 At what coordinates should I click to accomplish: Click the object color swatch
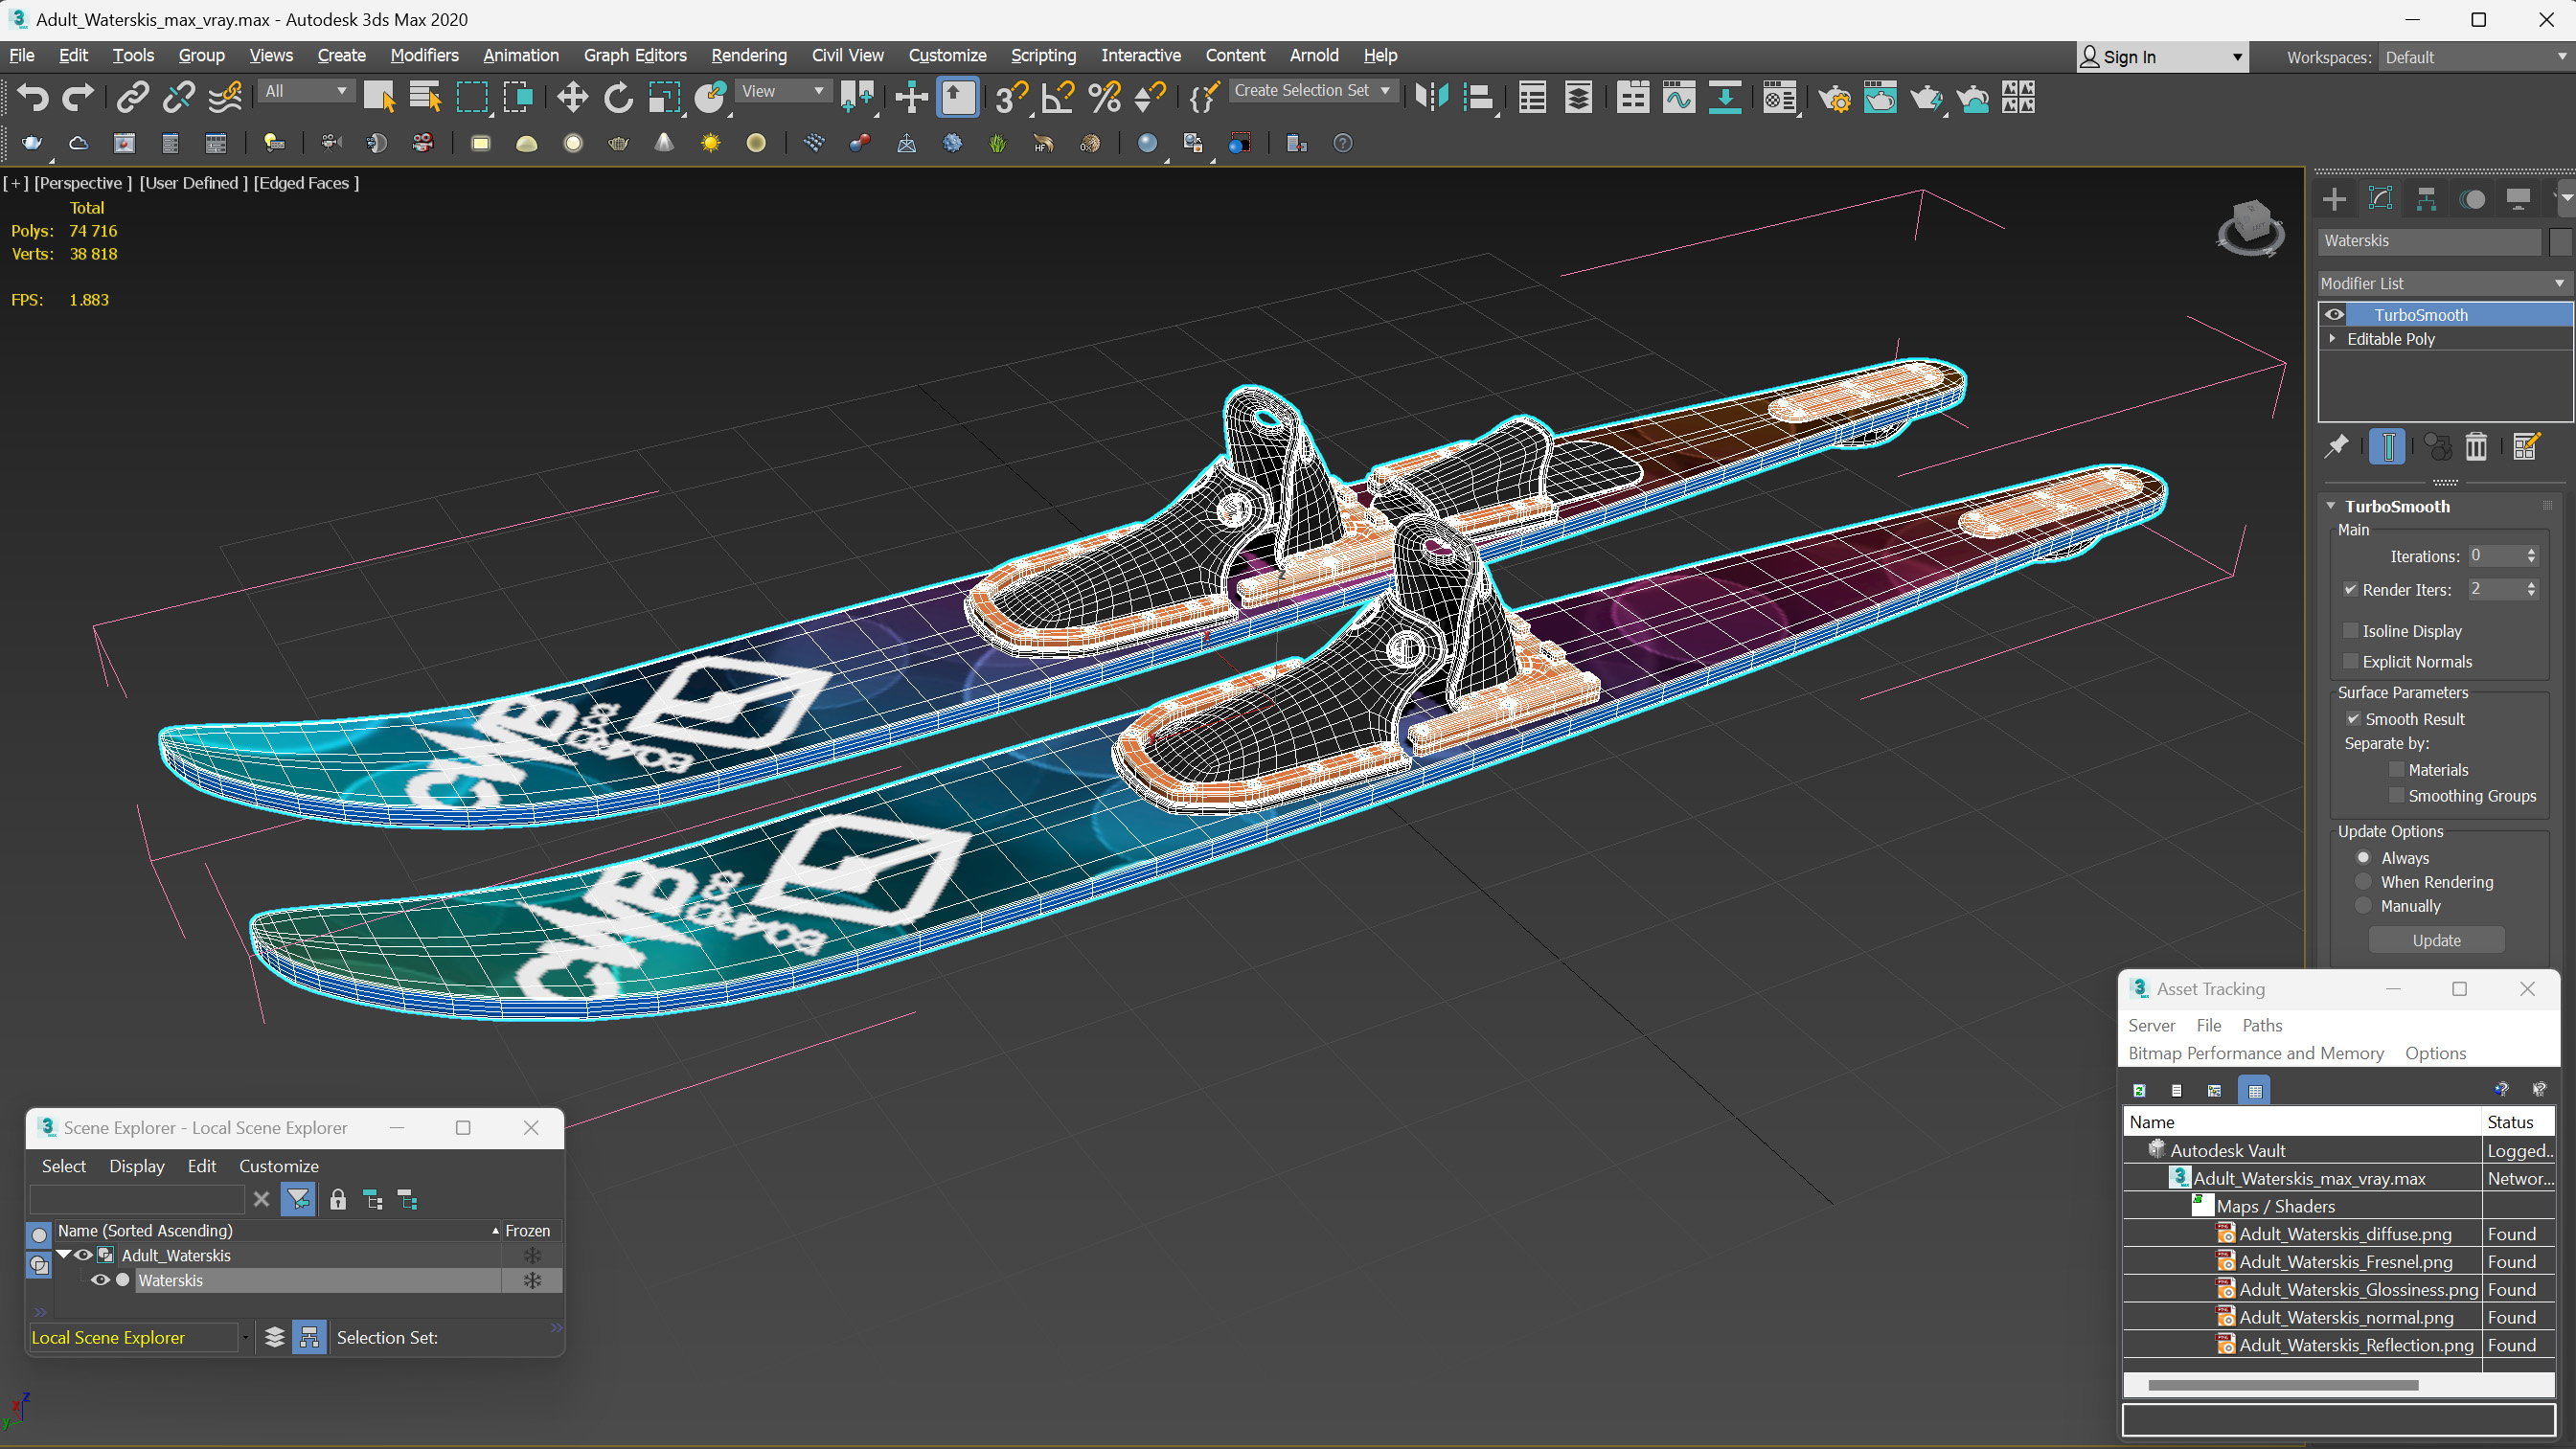click(2559, 241)
